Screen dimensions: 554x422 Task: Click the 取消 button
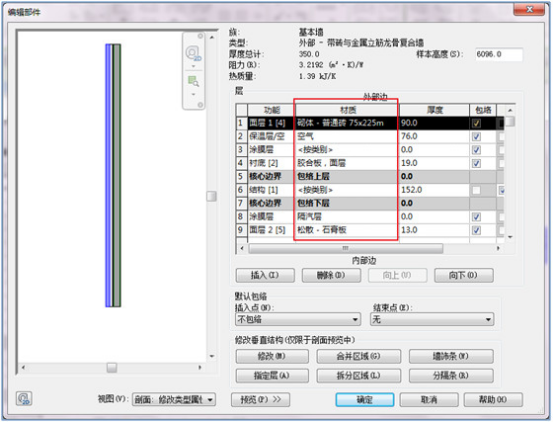click(429, 399)
